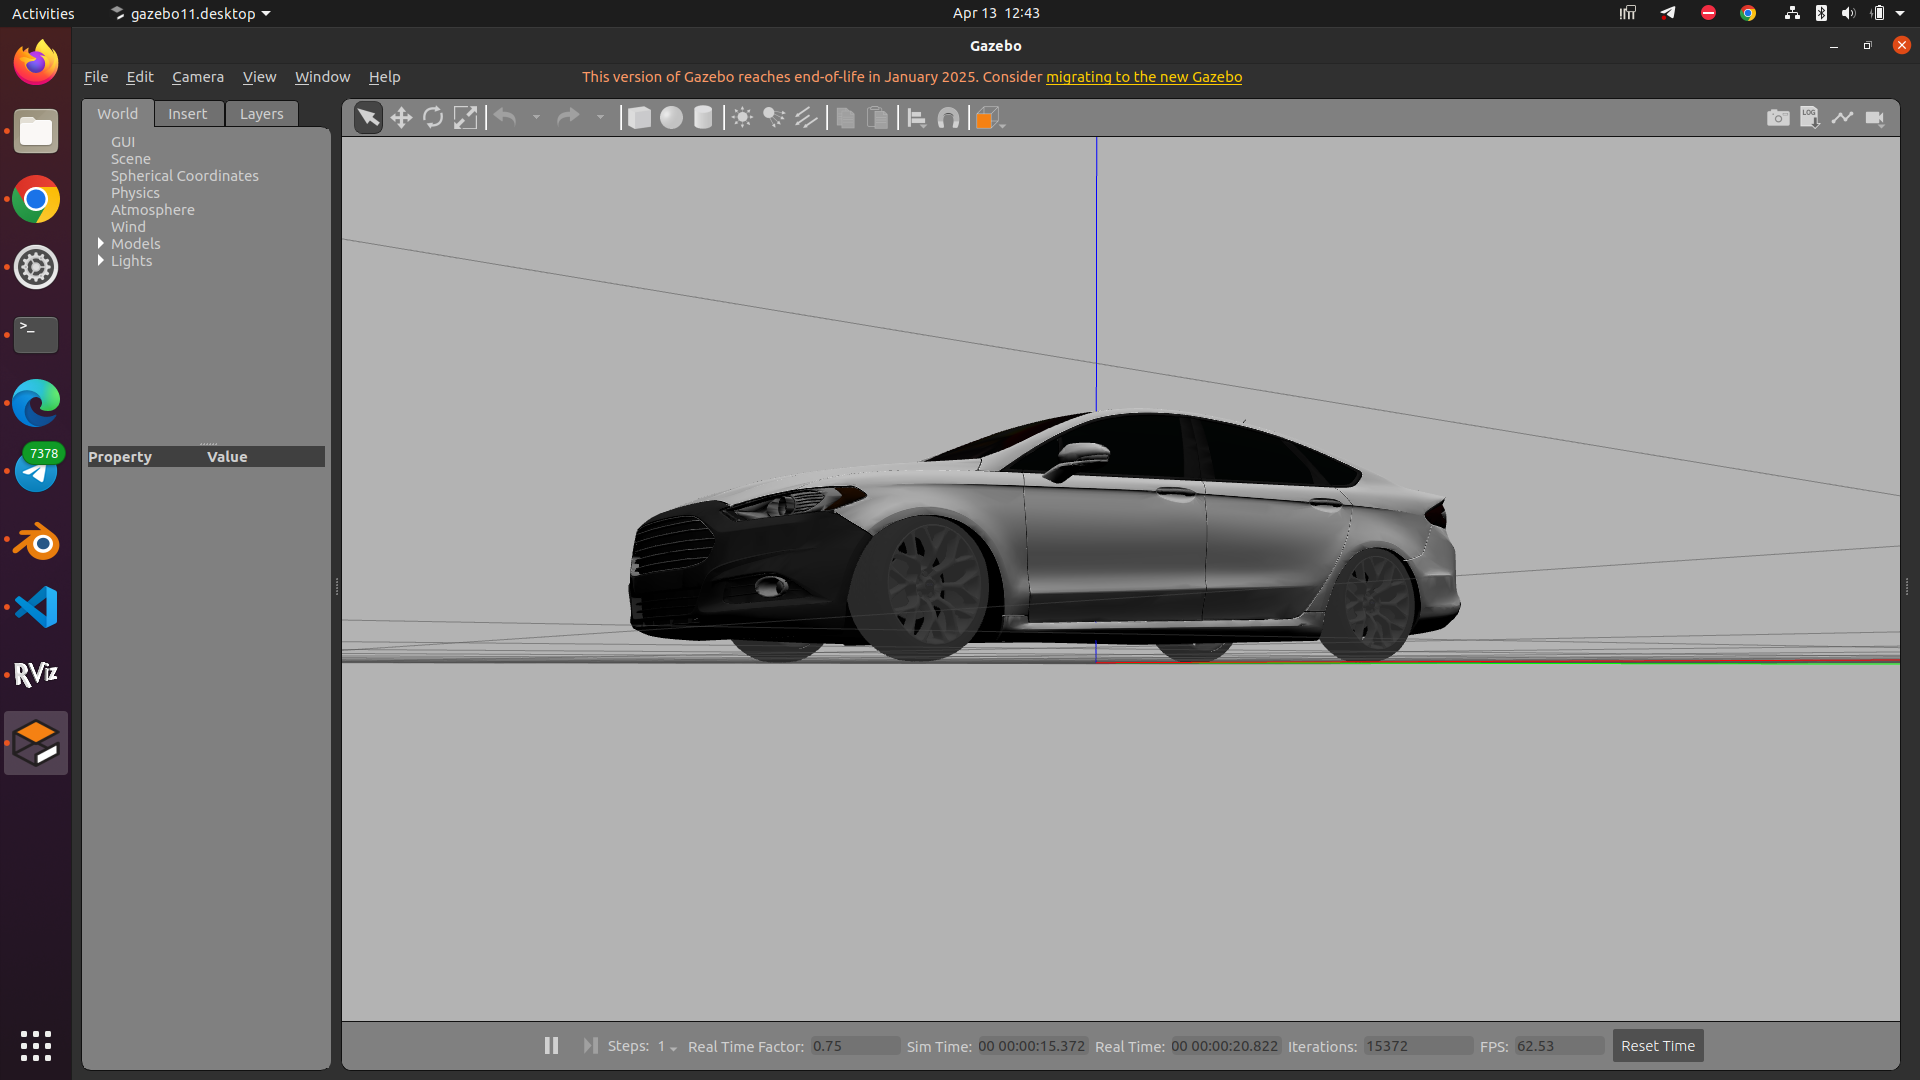Open the orange cube view angle tool

coord(989,118)
